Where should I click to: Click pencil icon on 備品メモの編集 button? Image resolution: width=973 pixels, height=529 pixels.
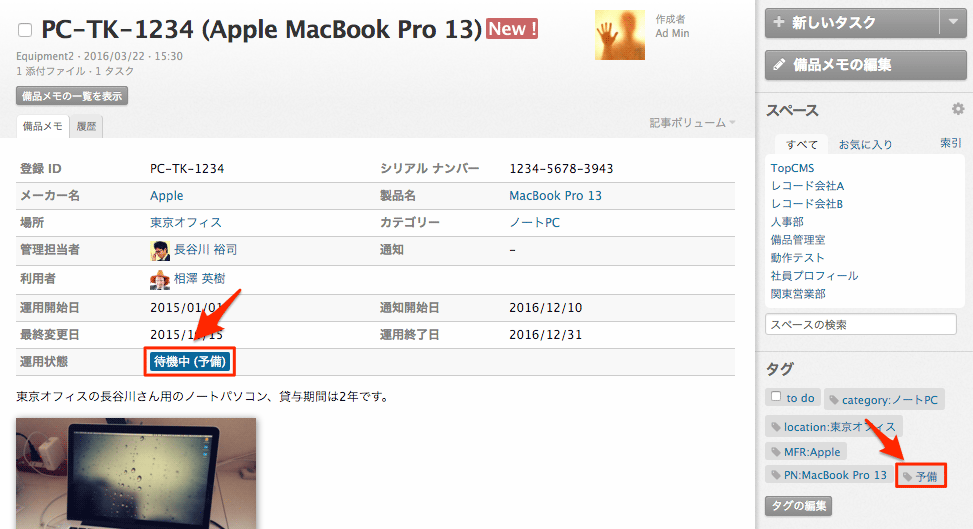click(779, 65)
